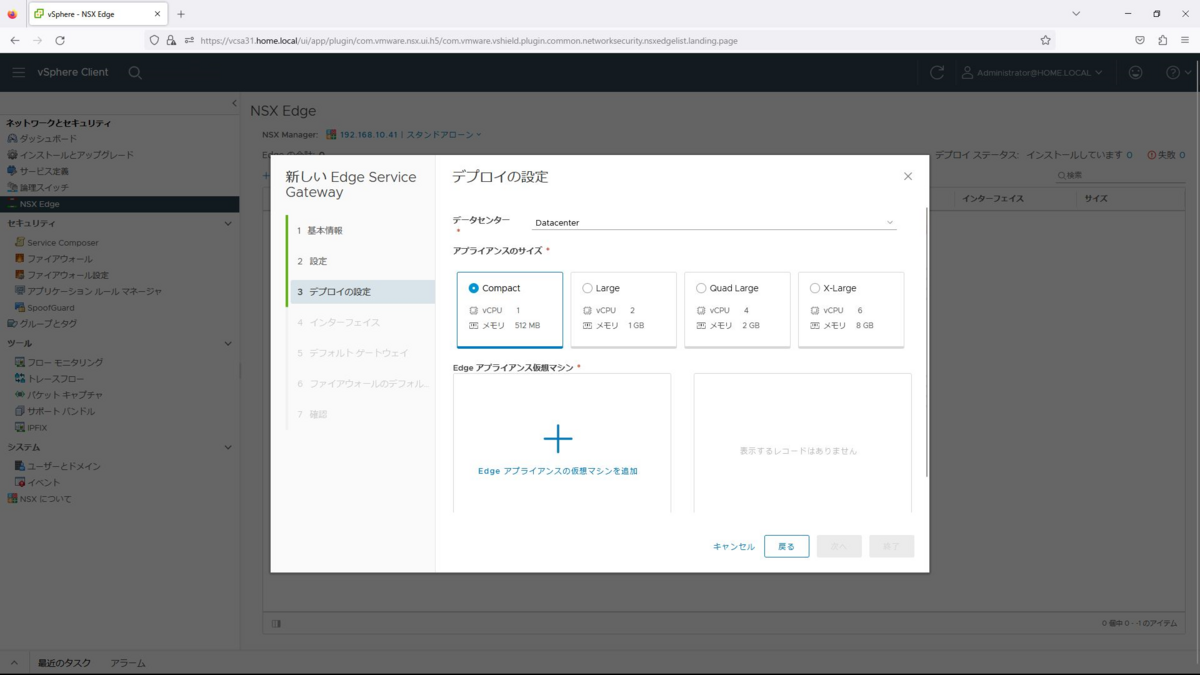
Task: Collapse the ツール section
Action: pyautogui.click(x=228, y=344)
